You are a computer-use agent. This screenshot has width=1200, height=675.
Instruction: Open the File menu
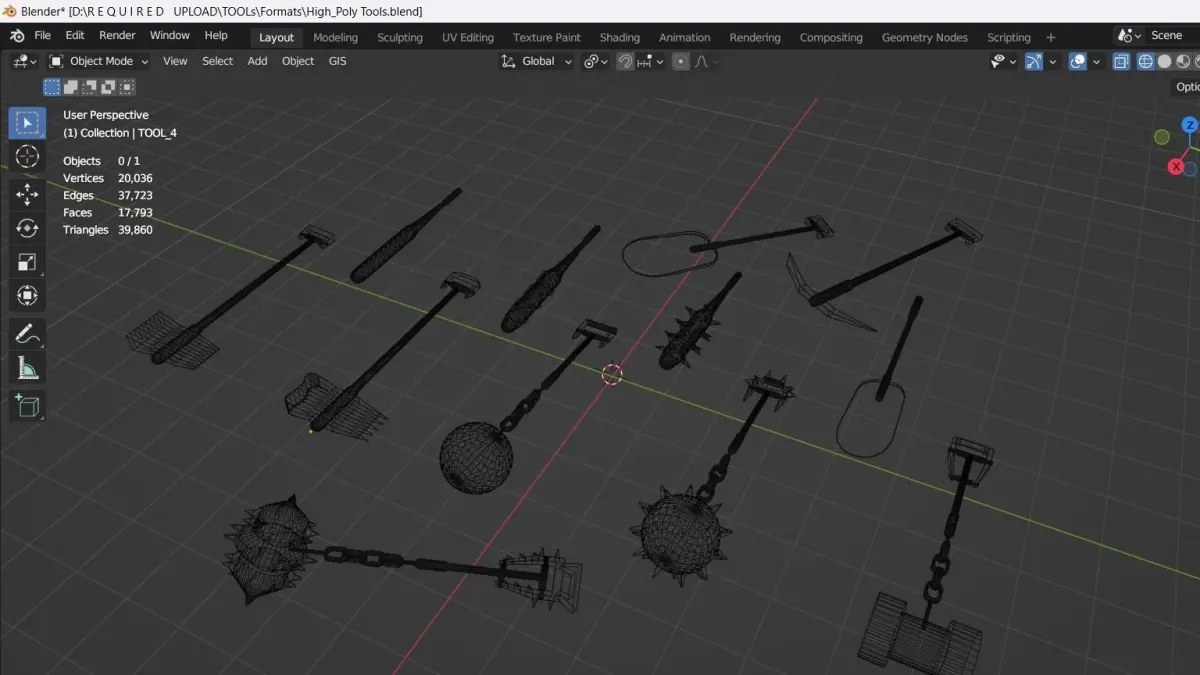[x=43, y=35]
